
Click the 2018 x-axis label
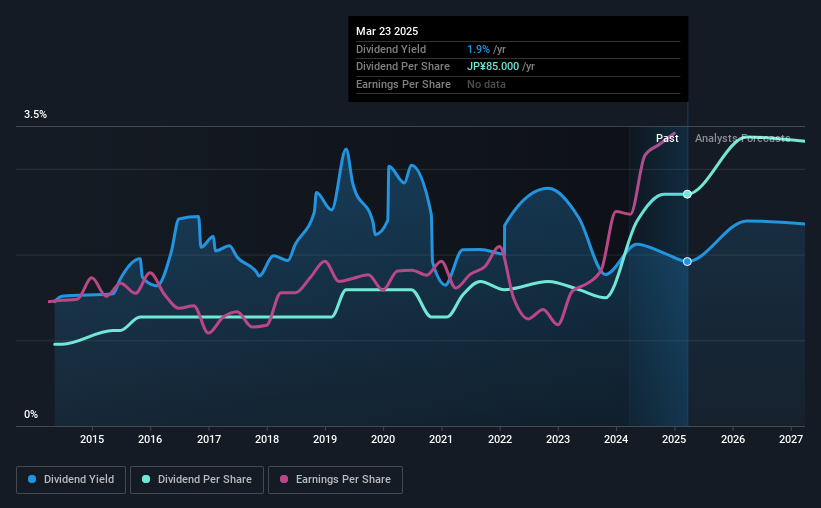267,439
